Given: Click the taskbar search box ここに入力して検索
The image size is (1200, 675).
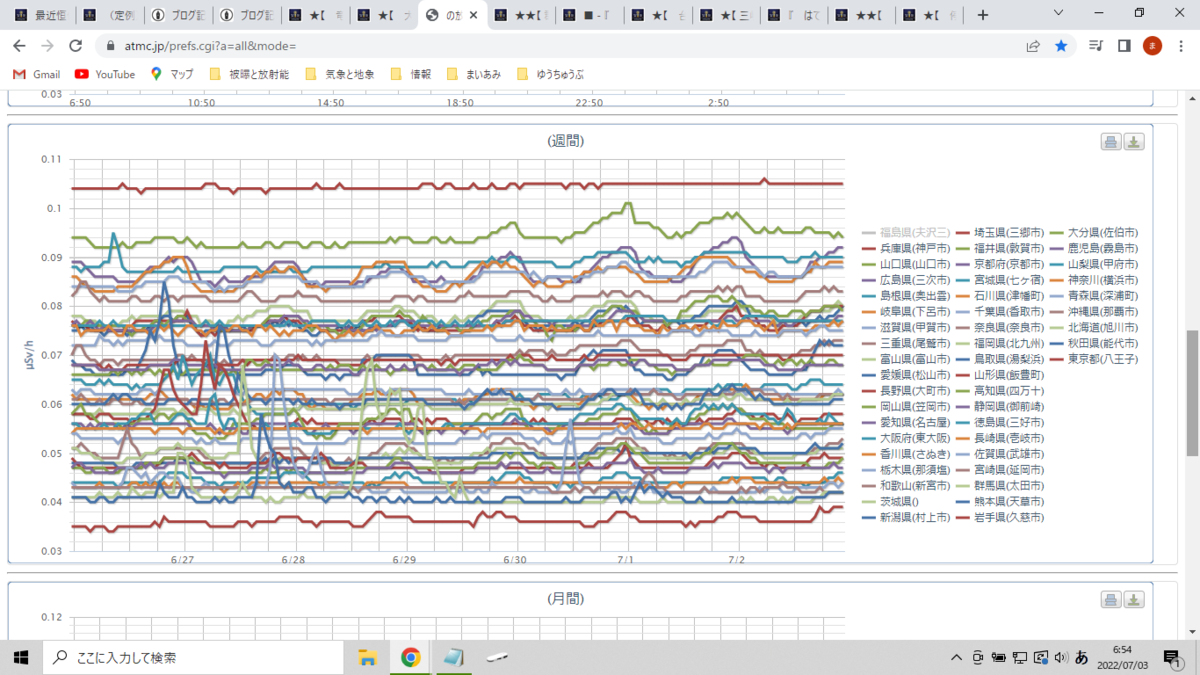Looking at the screenshot, I should pos(192,657).
